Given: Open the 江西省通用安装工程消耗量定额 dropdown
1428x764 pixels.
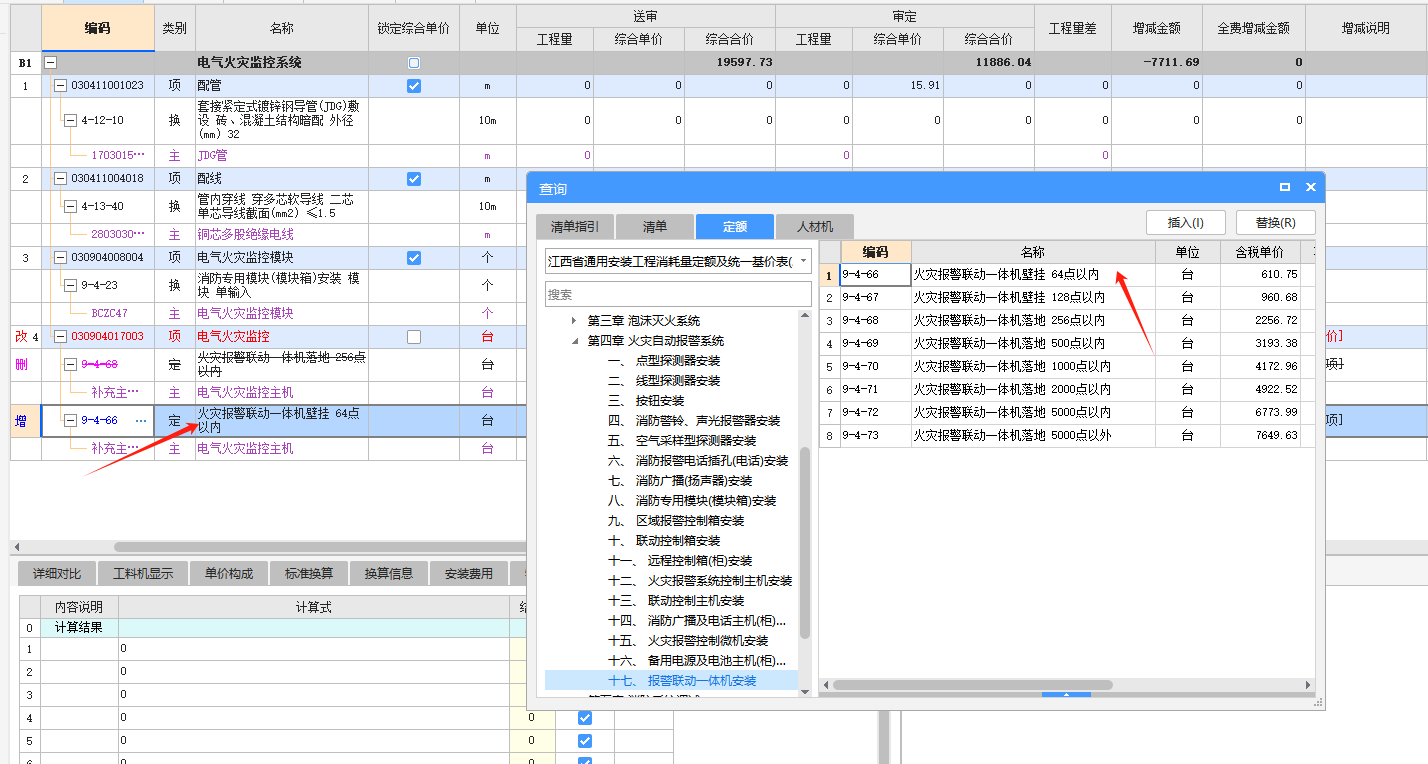Looking at the screenshot, I should pyautogui.click(x=803, y=262).
